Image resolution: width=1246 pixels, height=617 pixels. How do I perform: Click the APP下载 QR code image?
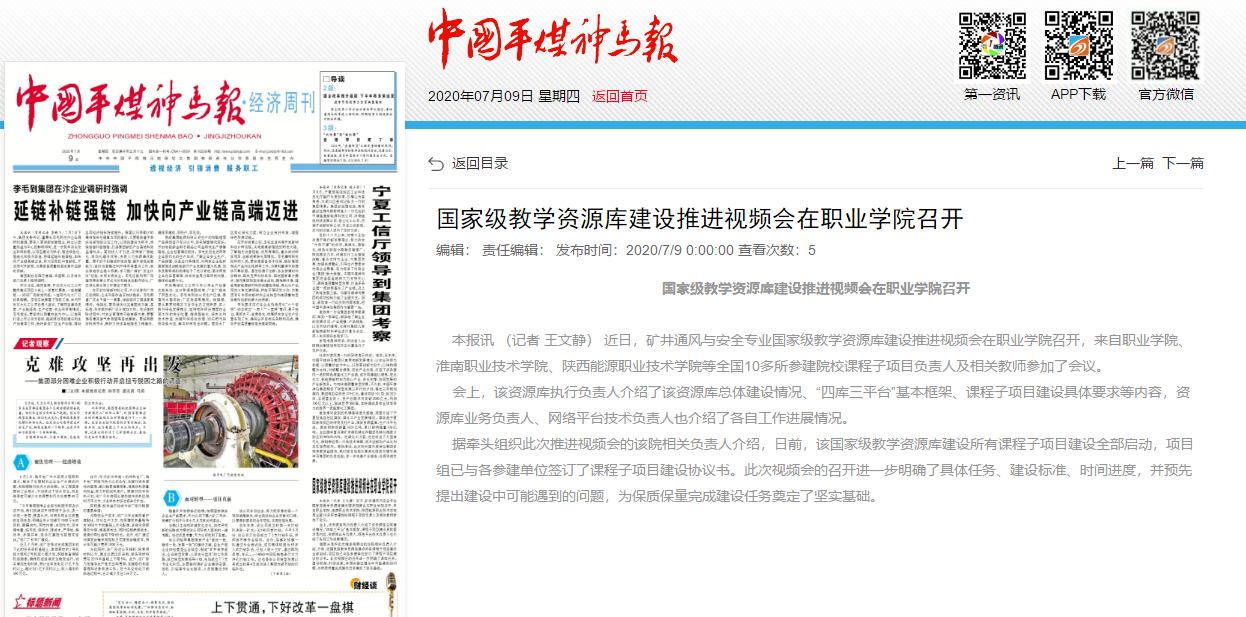tap(1078, 45)
